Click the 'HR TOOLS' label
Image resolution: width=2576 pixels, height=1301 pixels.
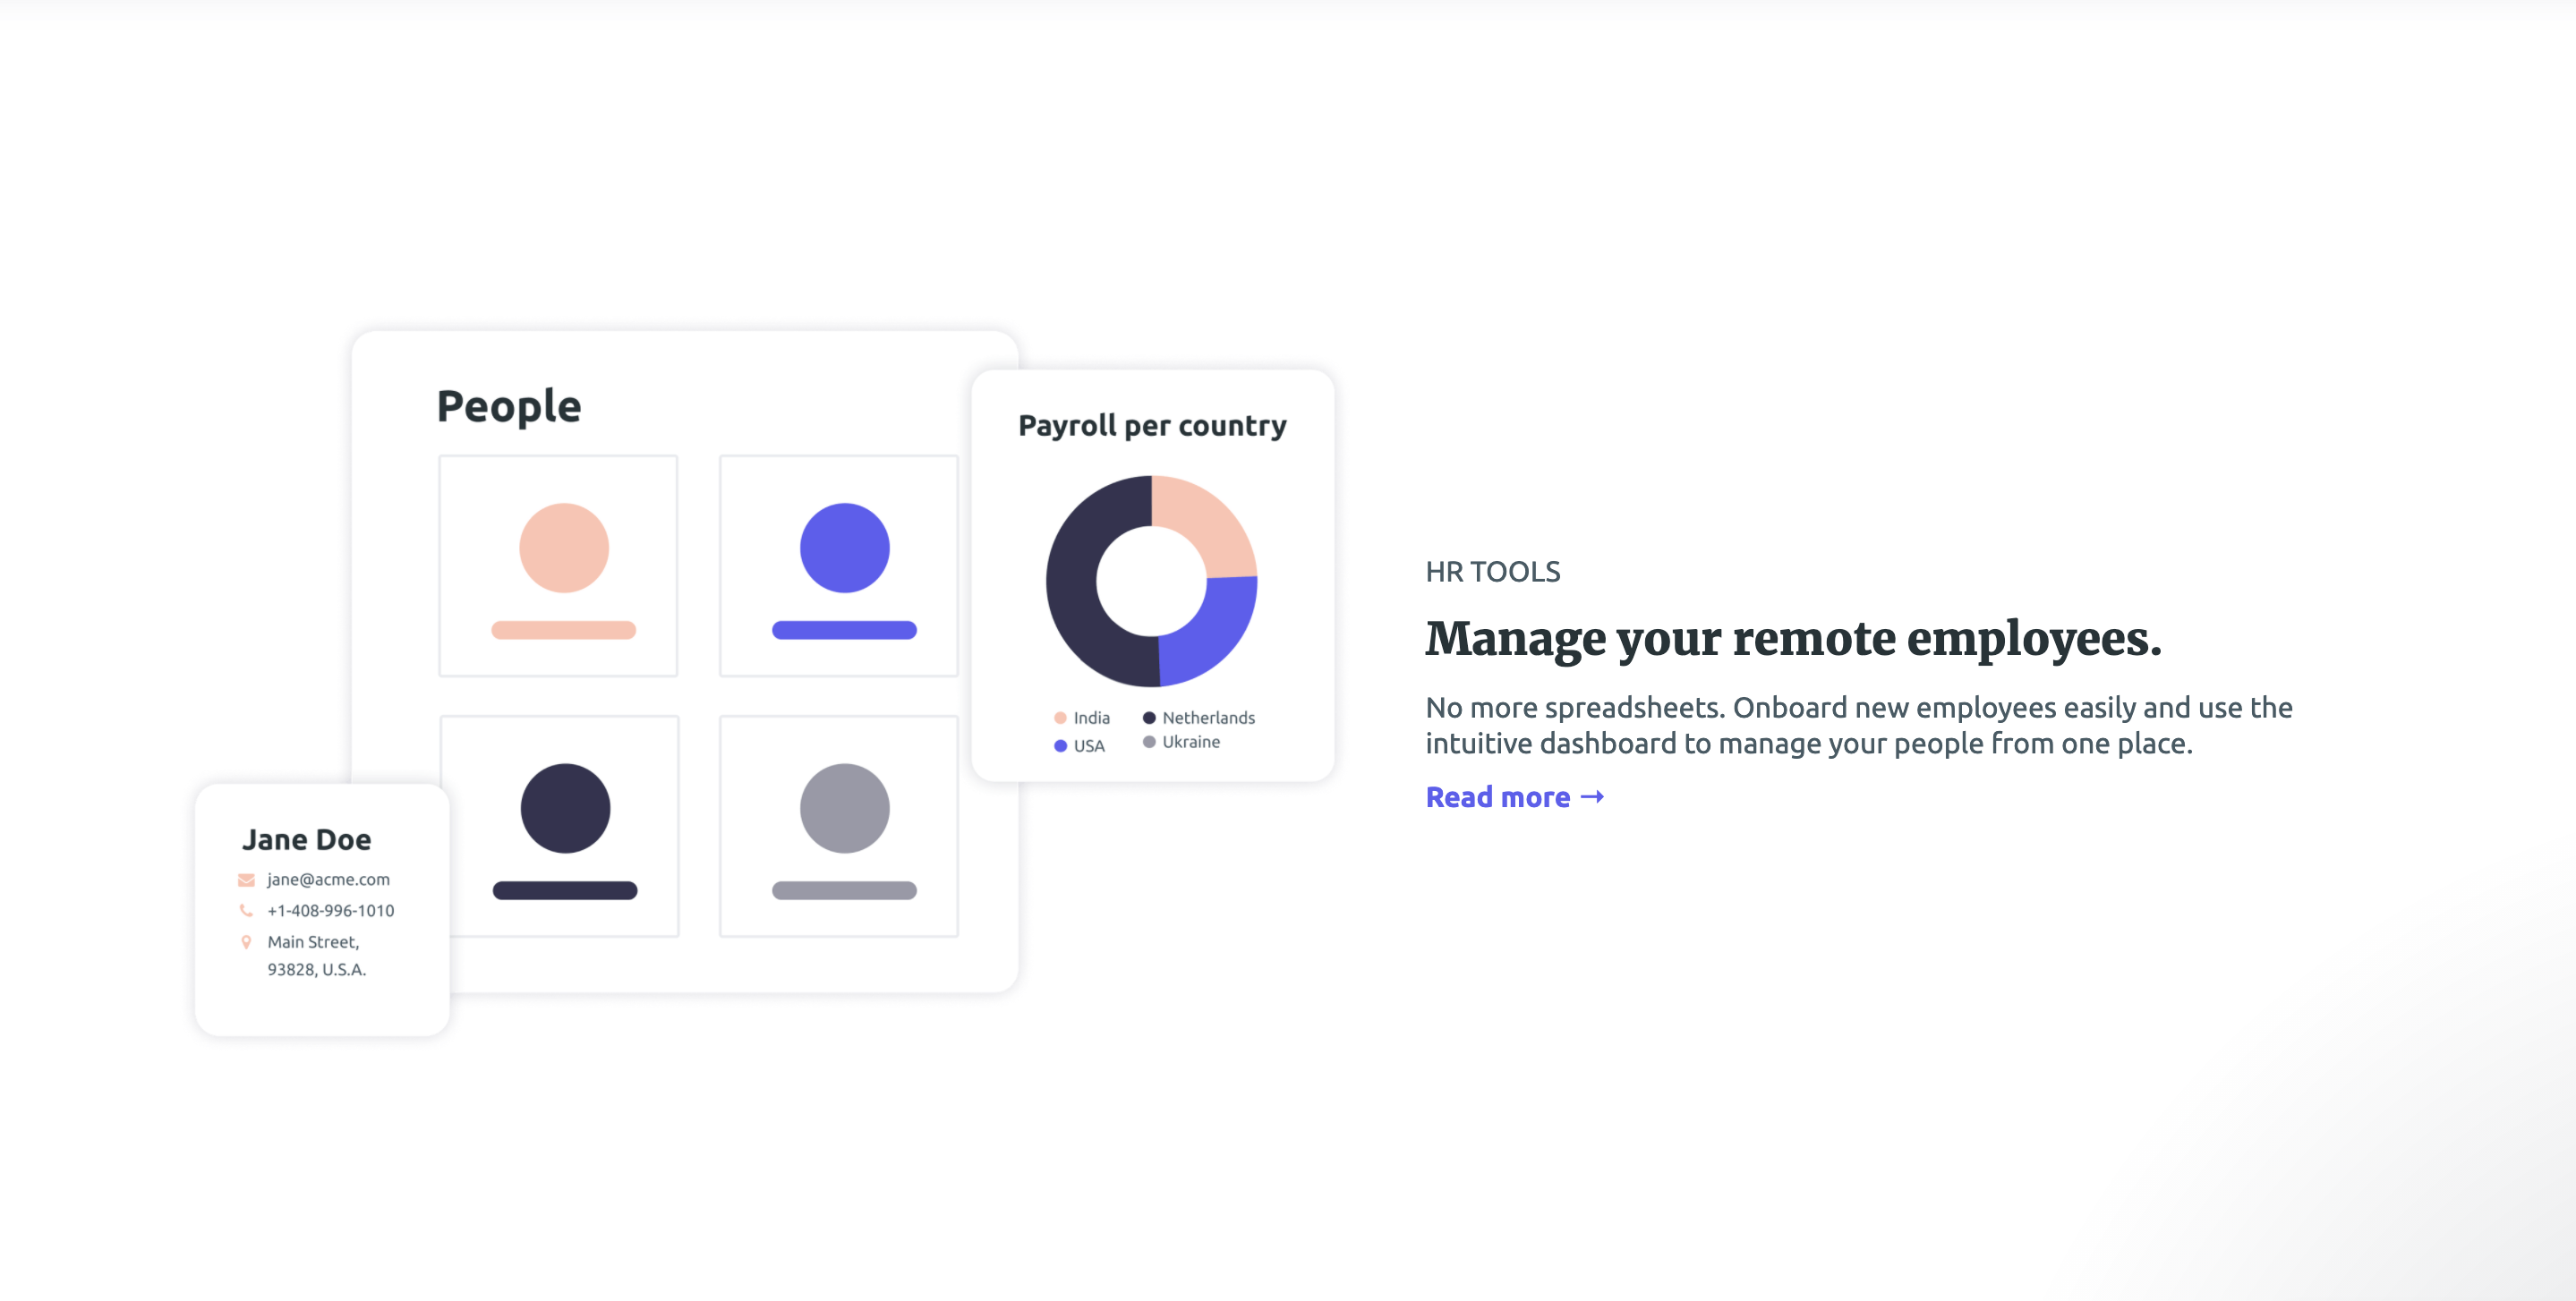(x=1493, y=572)
